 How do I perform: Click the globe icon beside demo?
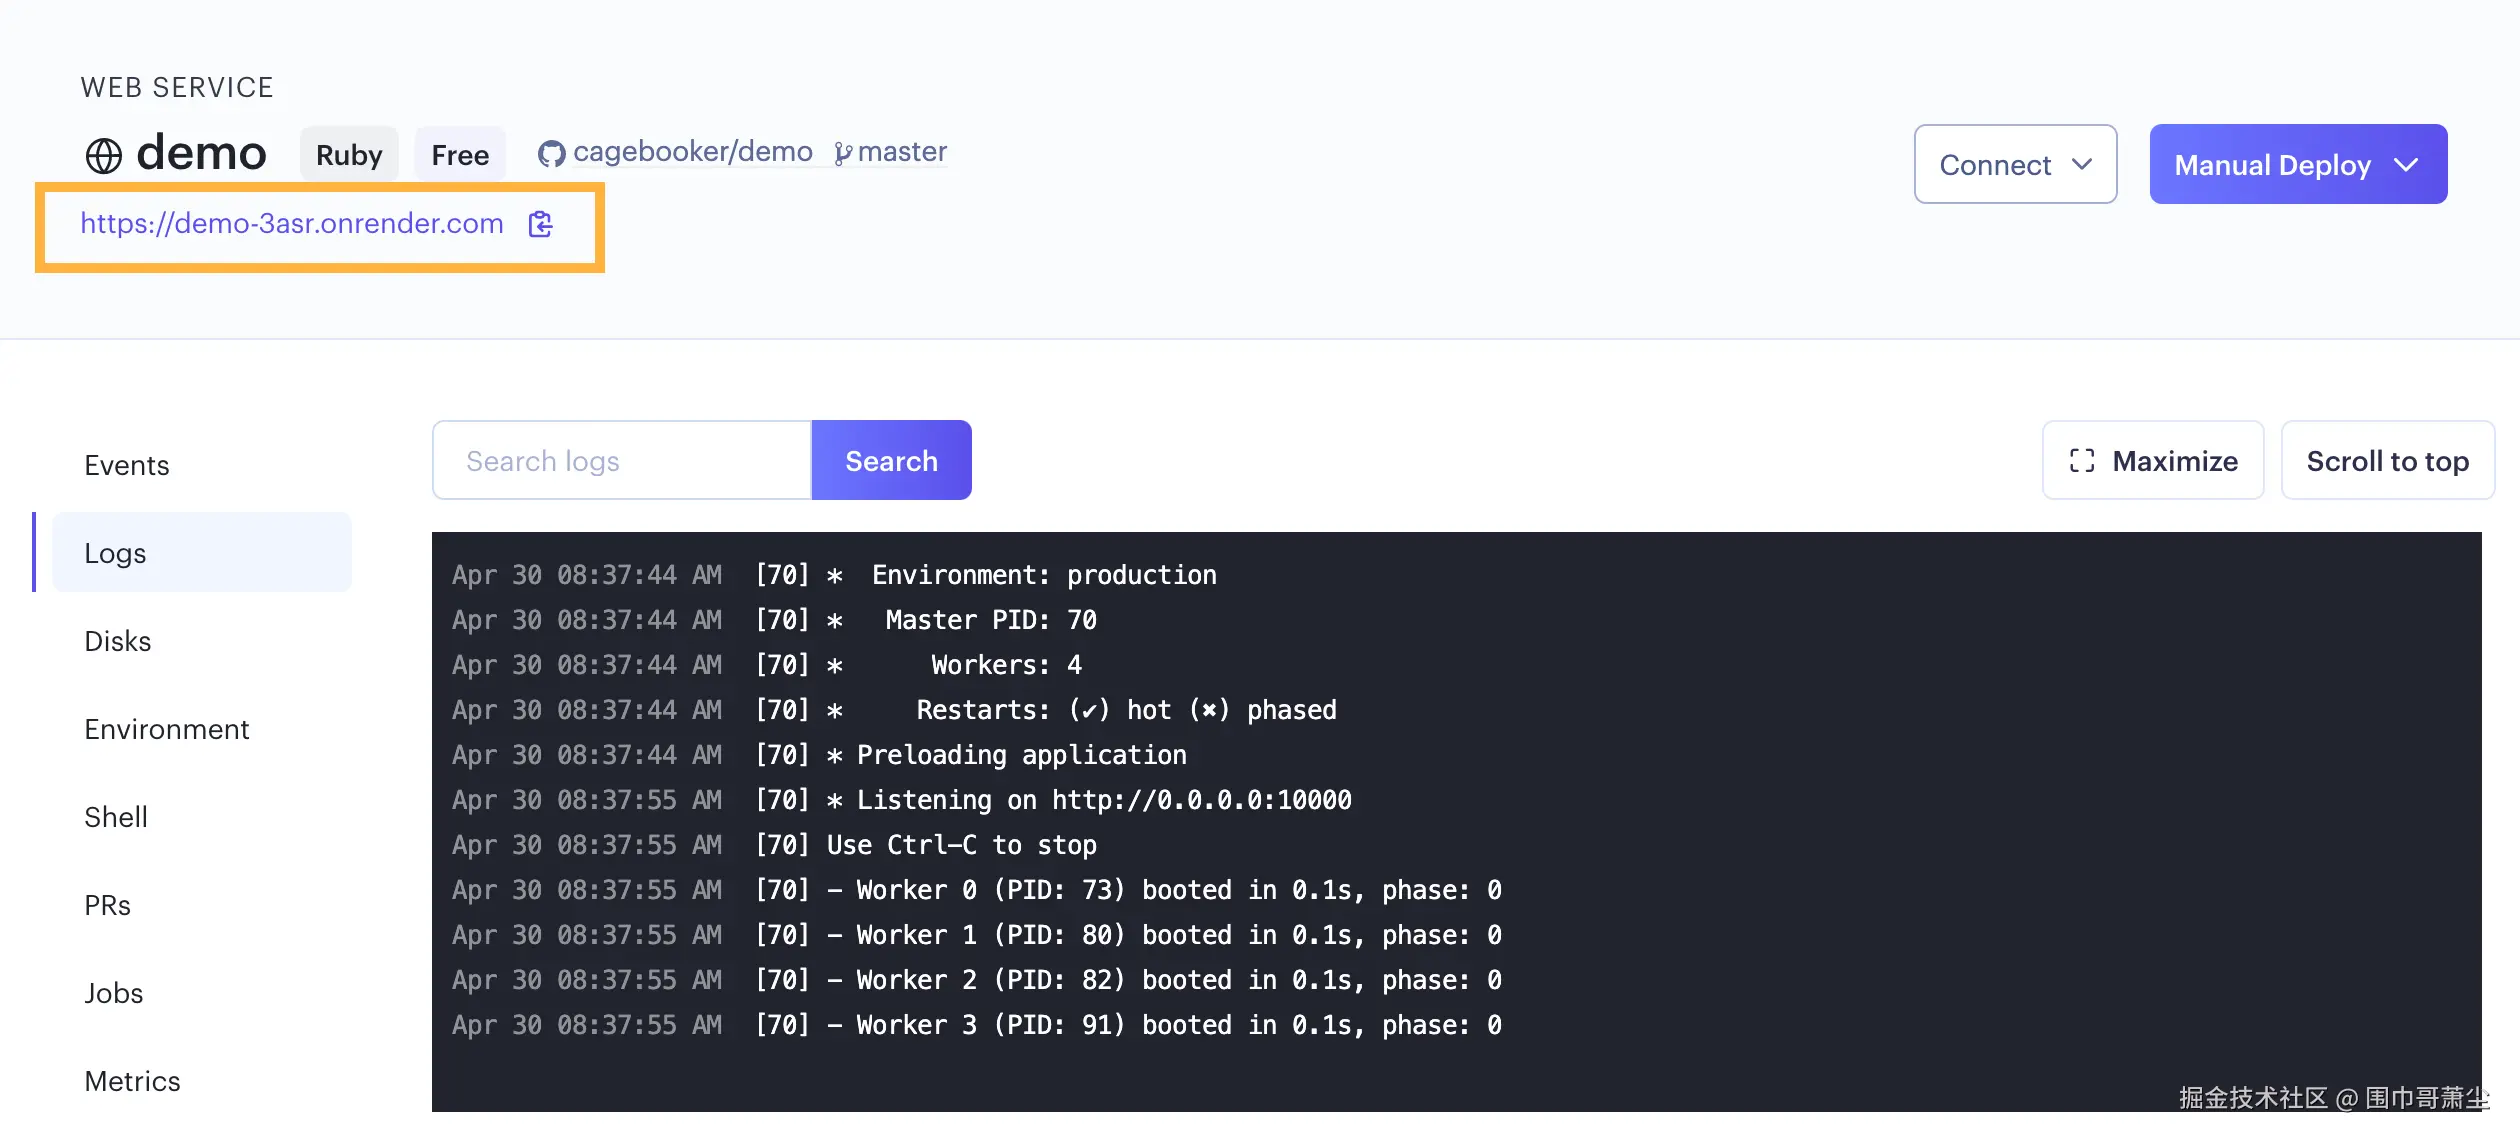coord(104,155)
